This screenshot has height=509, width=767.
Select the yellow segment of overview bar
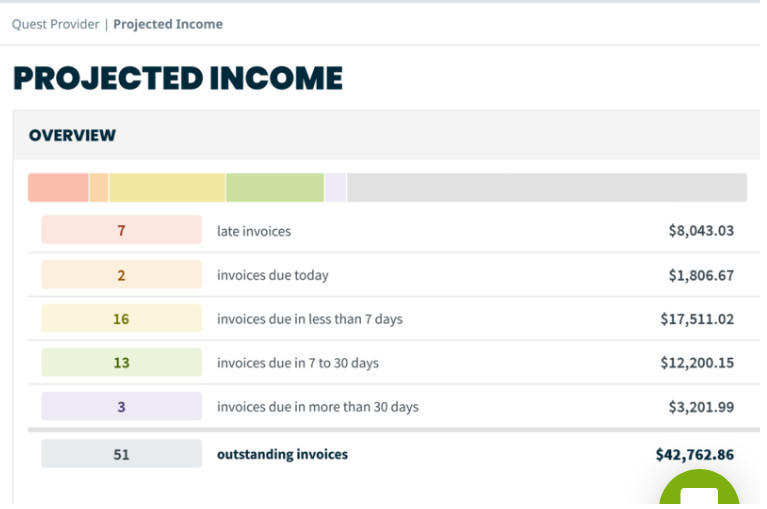[167, 187]
